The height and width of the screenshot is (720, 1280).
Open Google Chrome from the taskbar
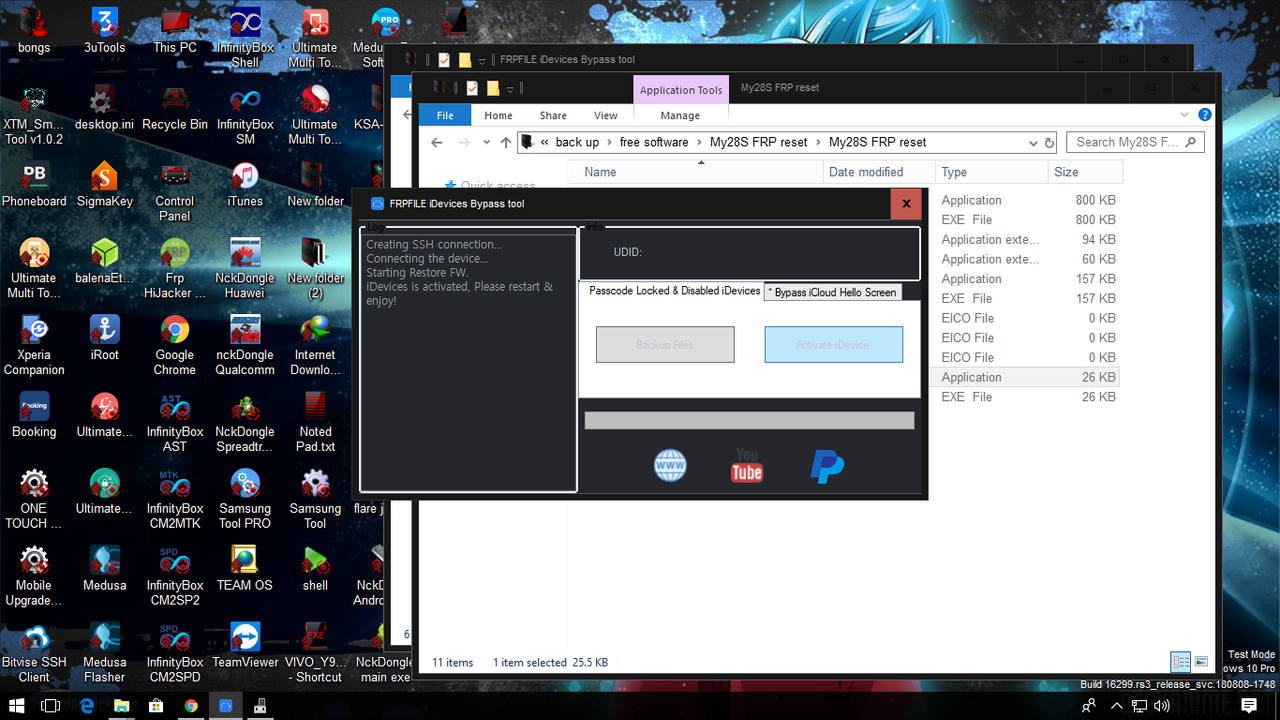click(191, 705)
